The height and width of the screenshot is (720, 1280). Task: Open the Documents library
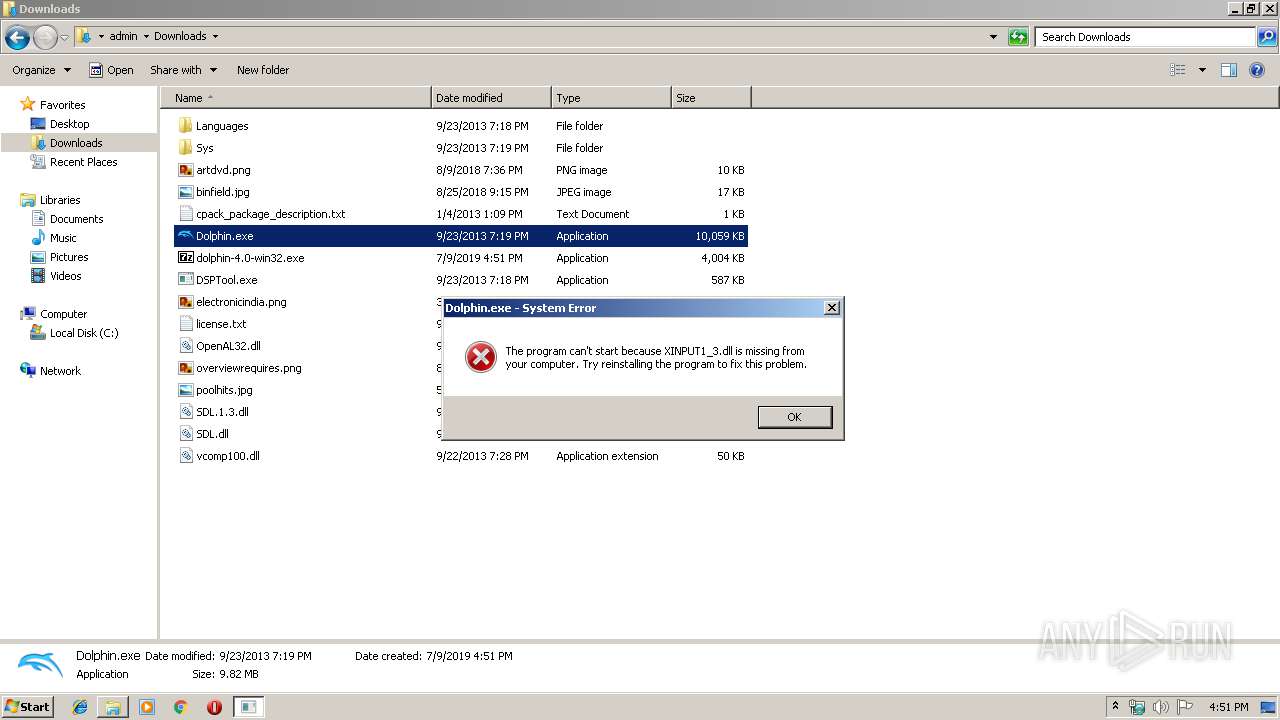[76, 219]
